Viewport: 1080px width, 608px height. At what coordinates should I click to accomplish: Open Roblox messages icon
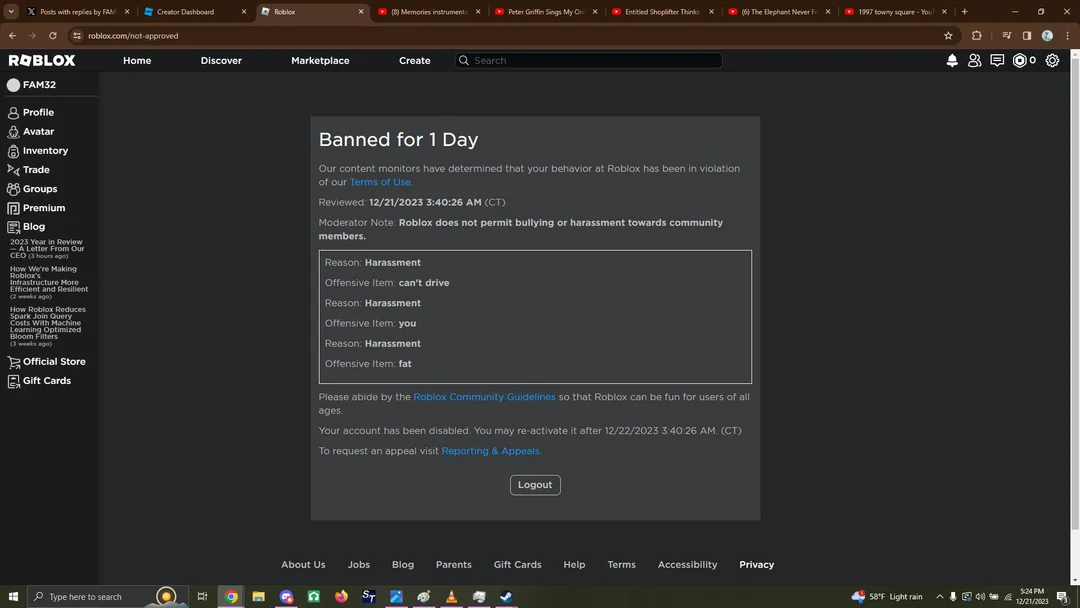[997, 60]
